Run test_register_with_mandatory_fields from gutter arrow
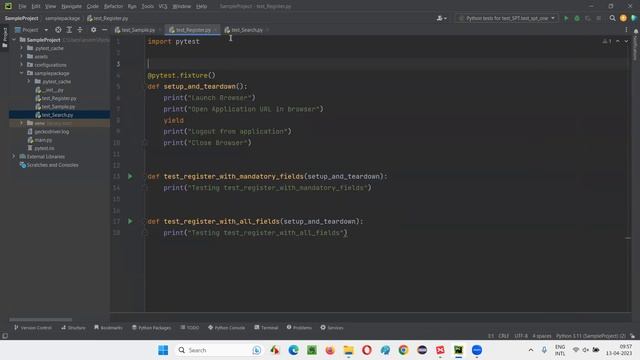640x360 pixels. [130, 176]
